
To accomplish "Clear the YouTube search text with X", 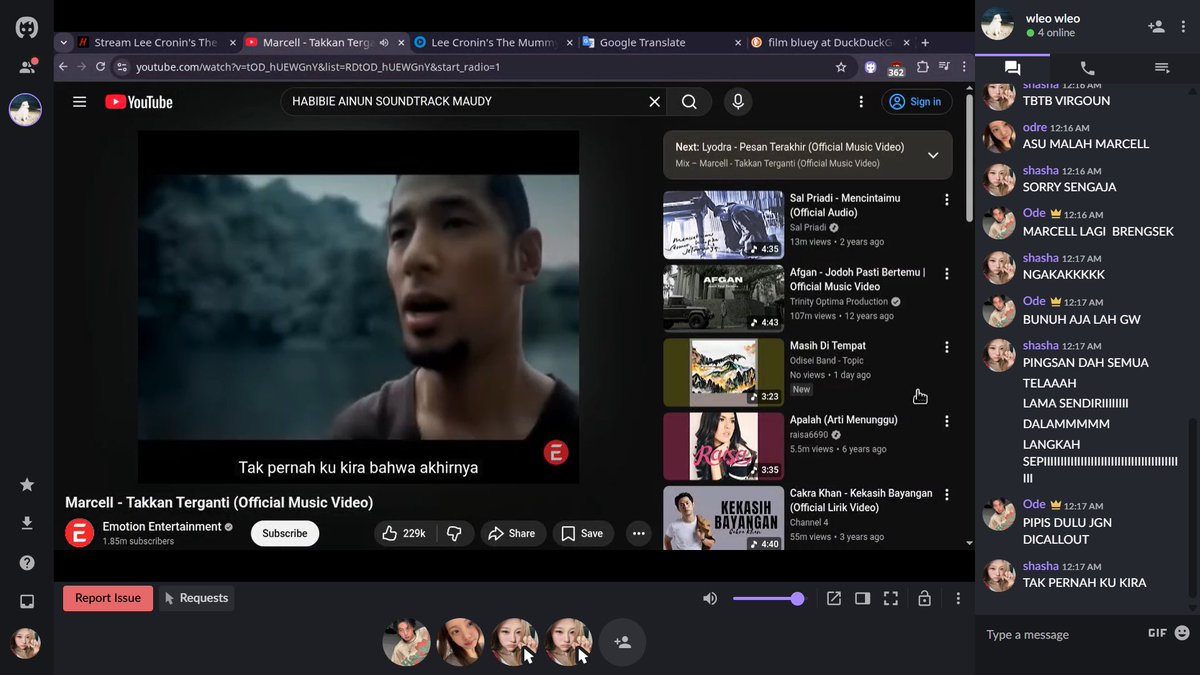I will click(655, 102).
